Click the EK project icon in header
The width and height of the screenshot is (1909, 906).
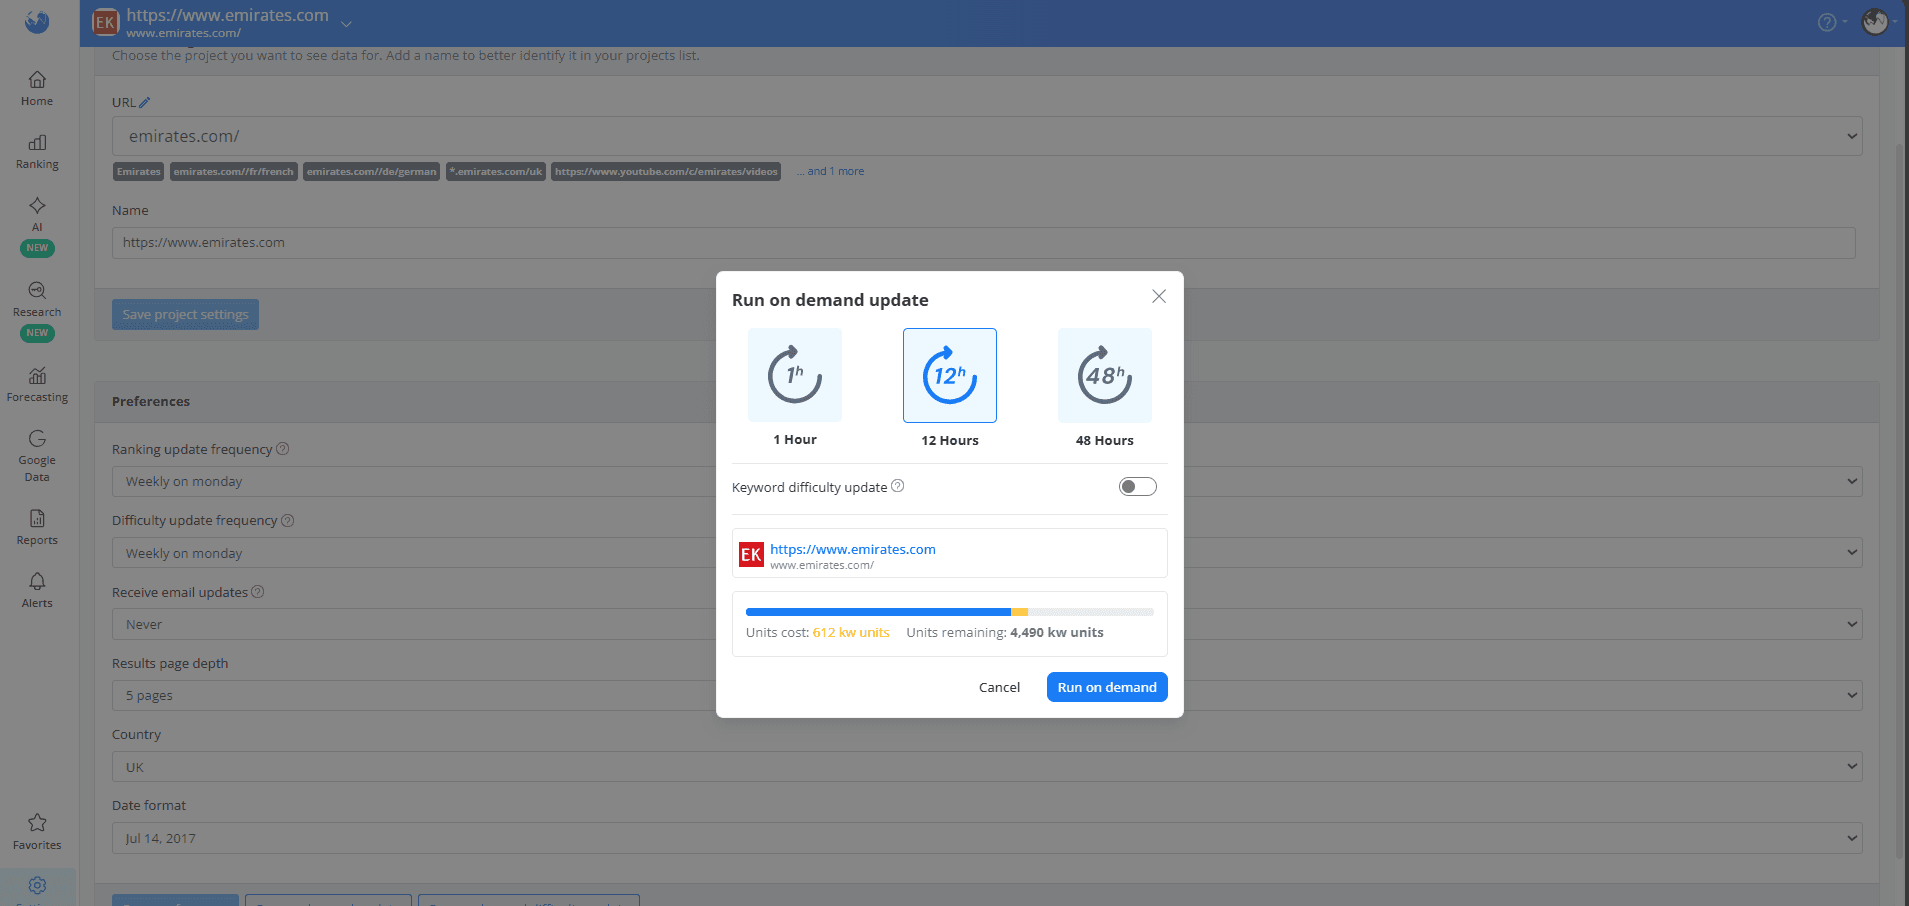(x=105, y=22)
